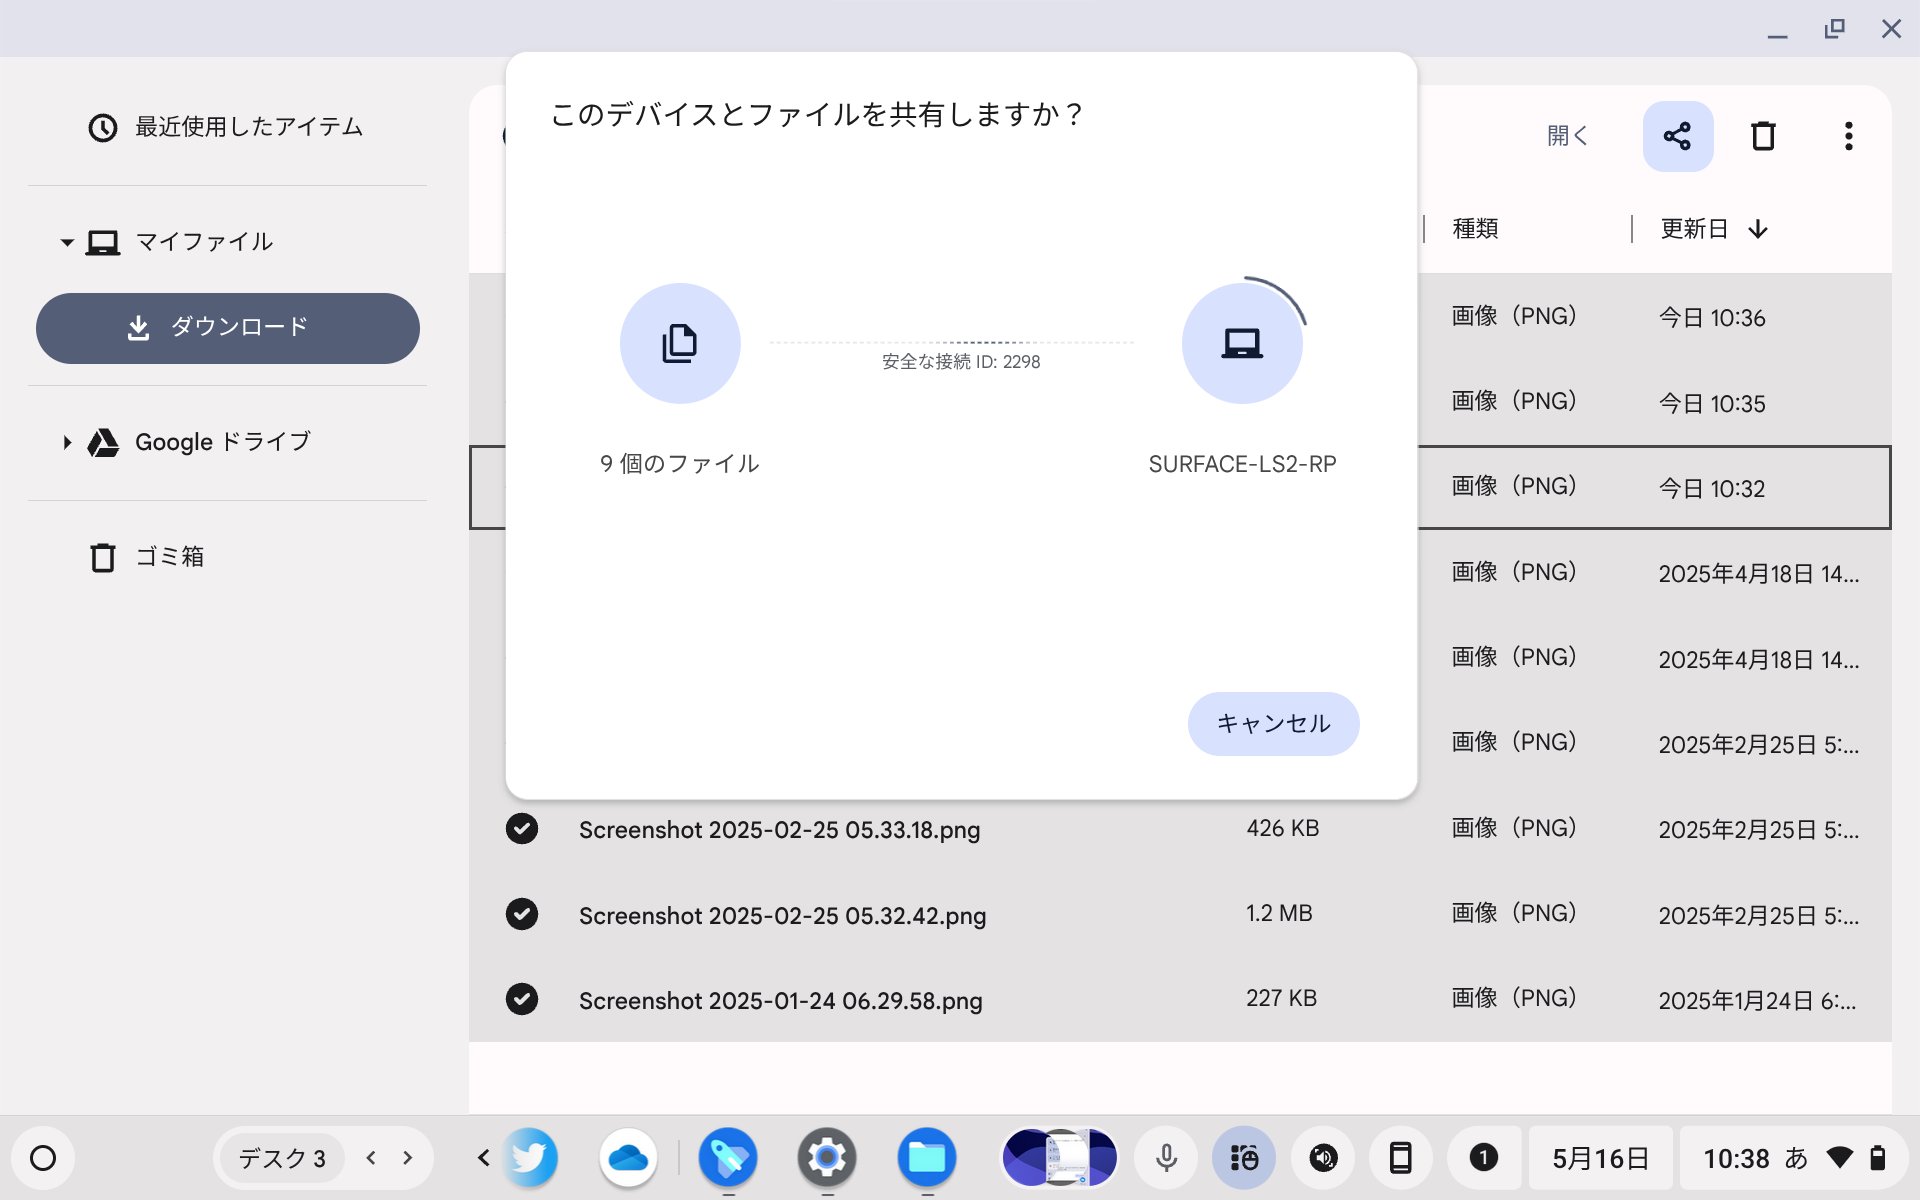The image size is (1920, 1200).
Task: Collapse the マイファイル tree item
Action: [66, 242]
